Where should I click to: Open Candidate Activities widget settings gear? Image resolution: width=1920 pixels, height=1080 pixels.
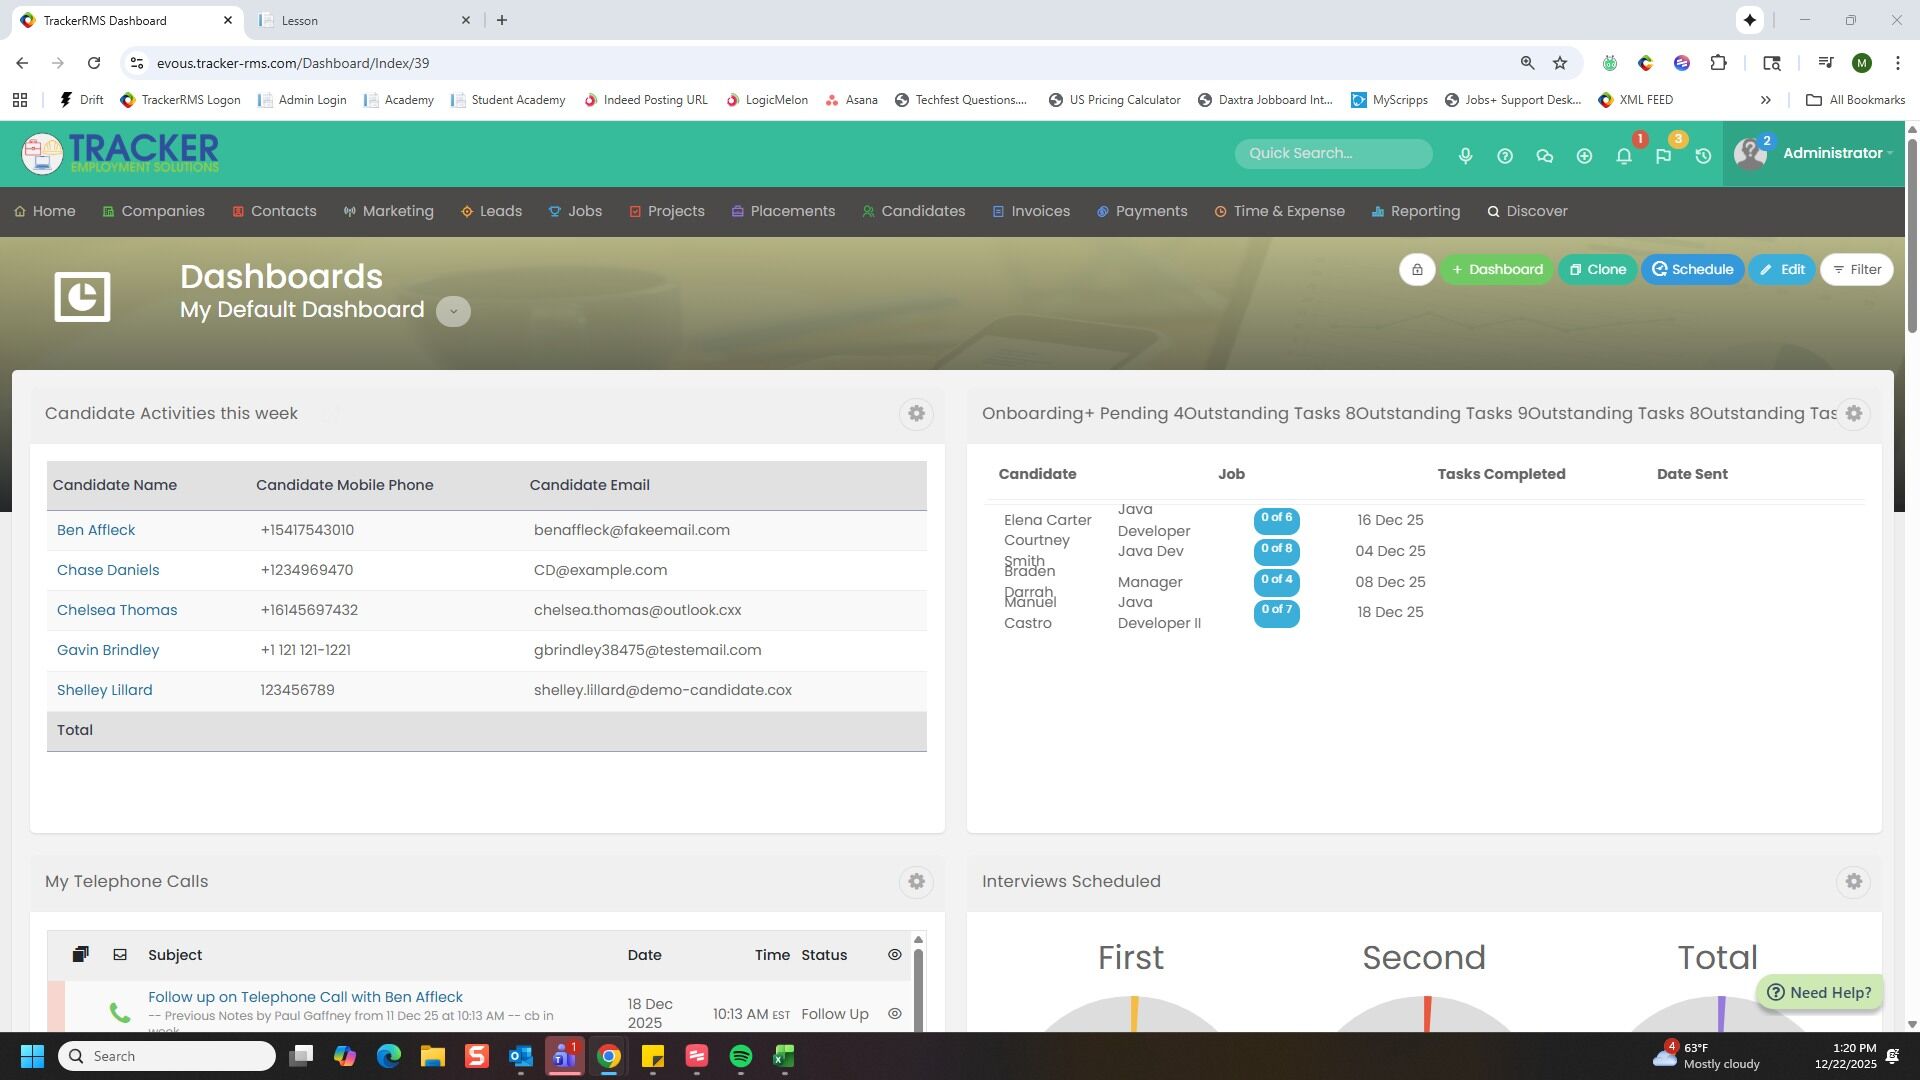(x=916, y=414)
